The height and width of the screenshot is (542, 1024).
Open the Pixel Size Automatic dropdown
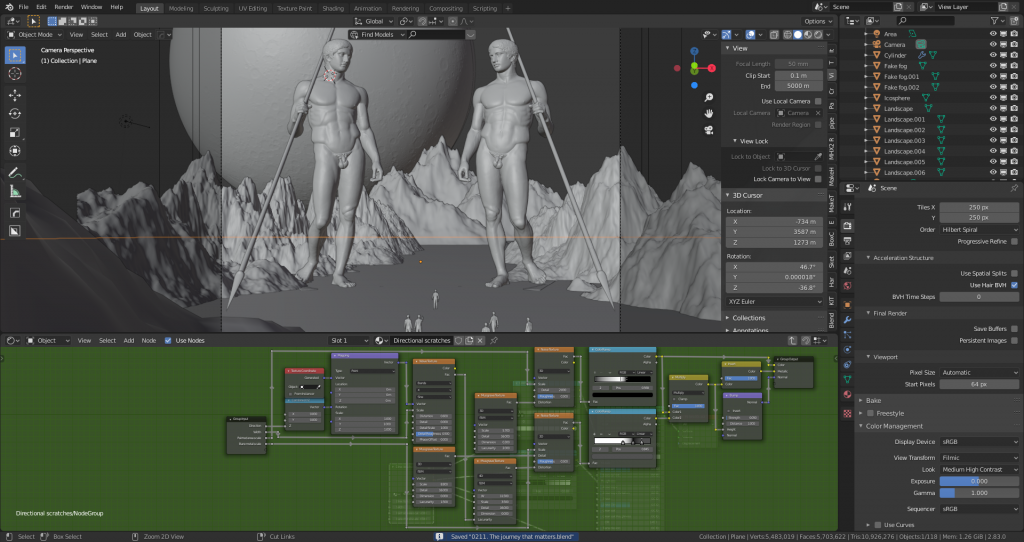click(x=979, y=372)
